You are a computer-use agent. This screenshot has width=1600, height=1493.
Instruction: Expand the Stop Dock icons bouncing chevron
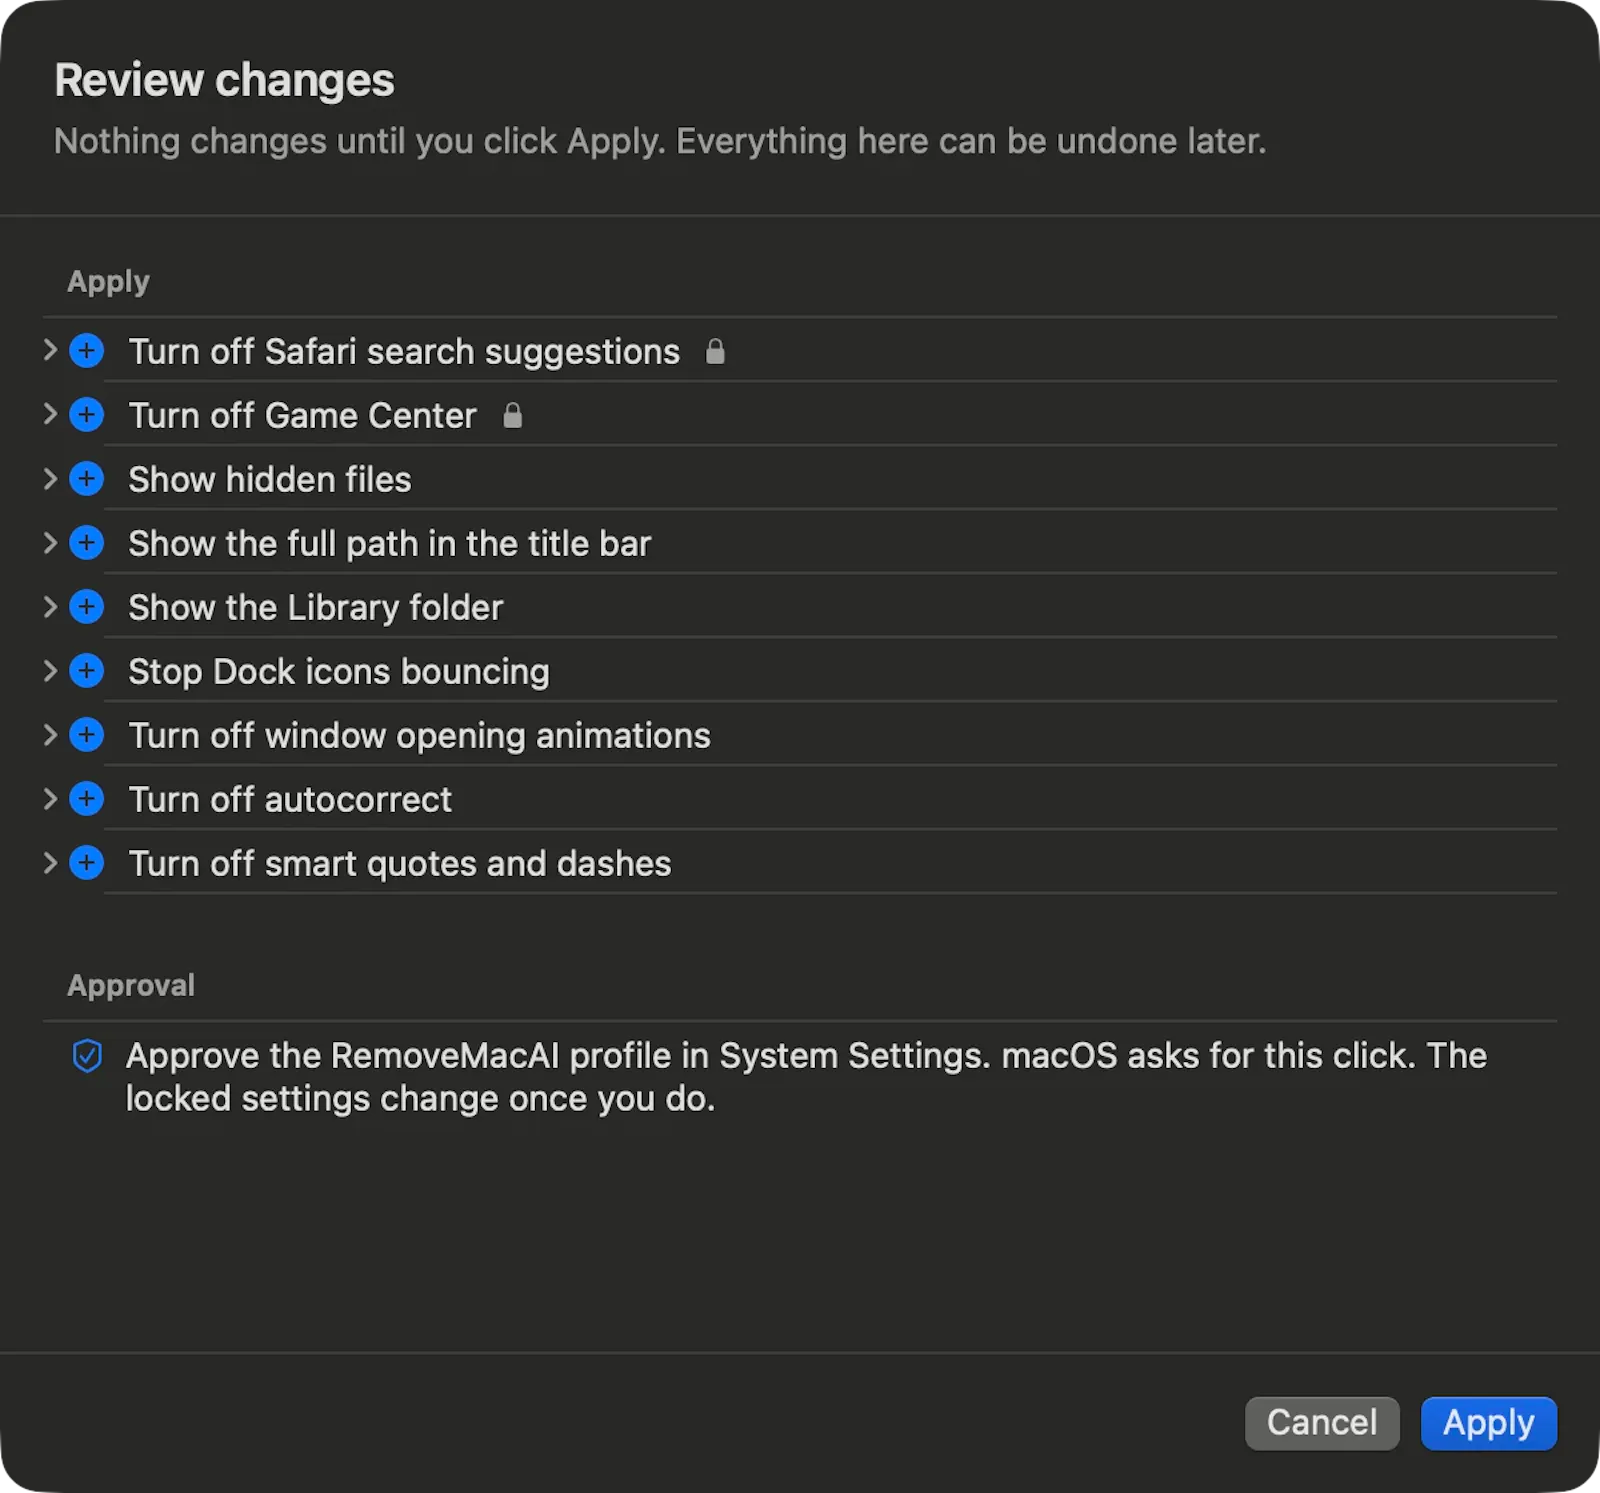[x=50, y=670]
